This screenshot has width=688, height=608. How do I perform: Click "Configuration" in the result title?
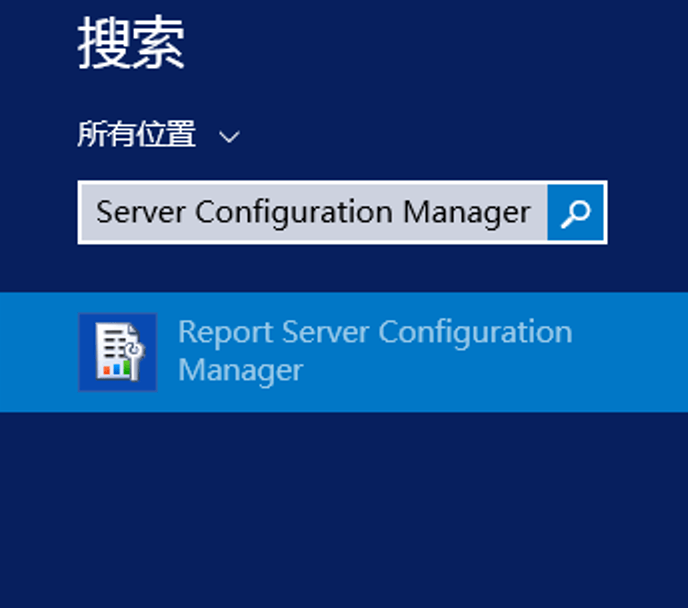tap(475, 333)
